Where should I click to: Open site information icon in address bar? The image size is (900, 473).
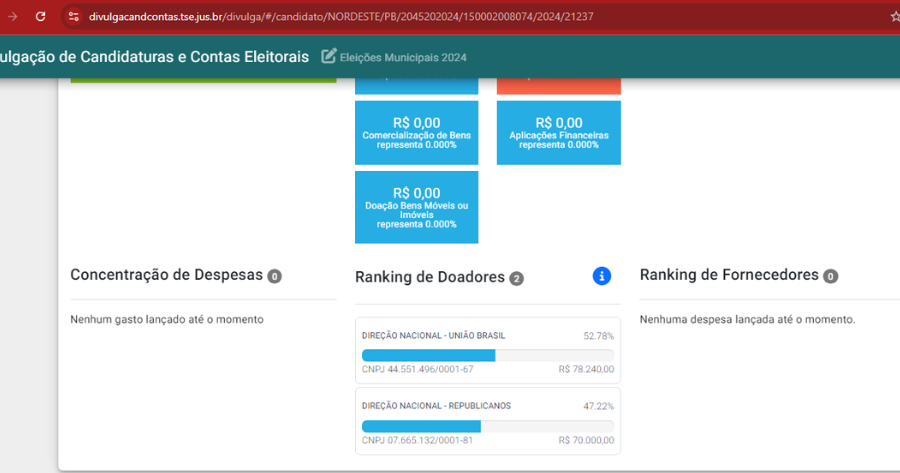[x=73, y=16]
